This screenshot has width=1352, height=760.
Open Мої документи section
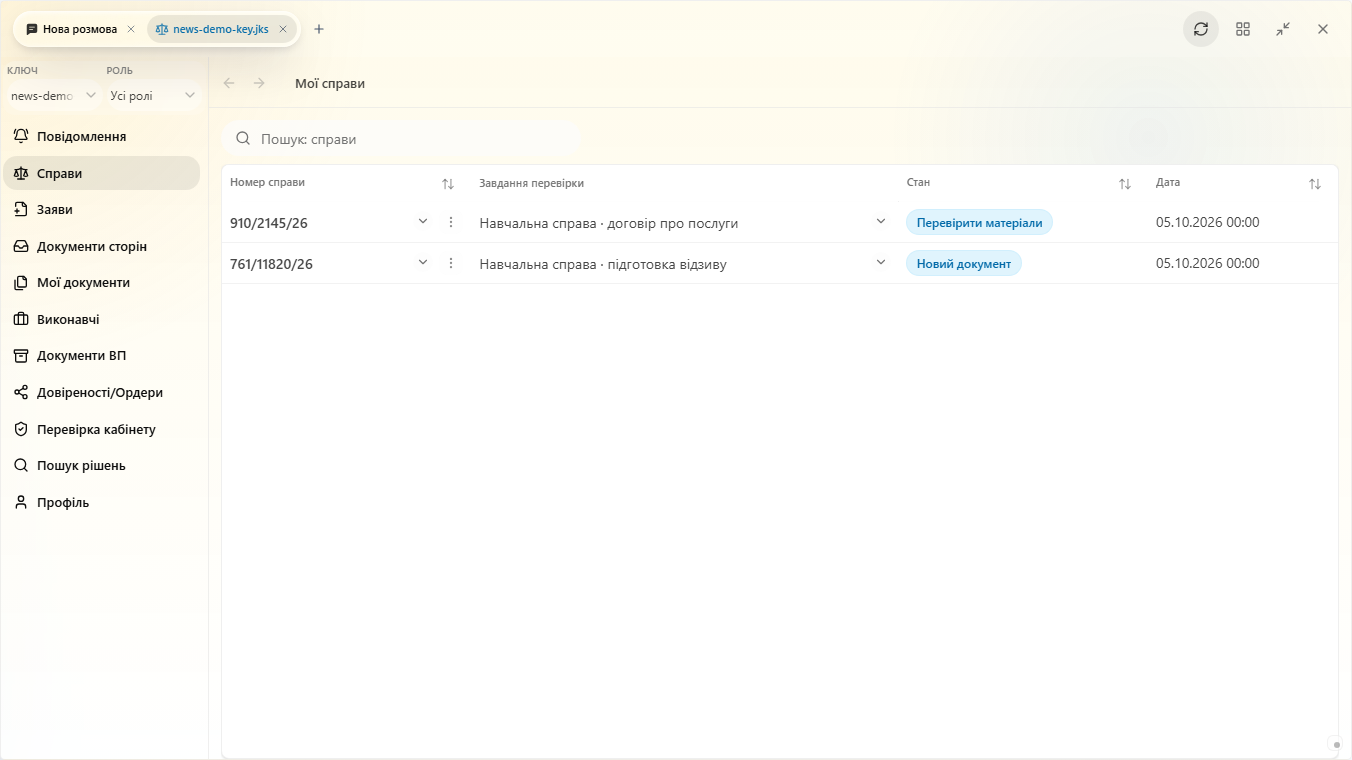pyautogui.click(x=102, y=282)
